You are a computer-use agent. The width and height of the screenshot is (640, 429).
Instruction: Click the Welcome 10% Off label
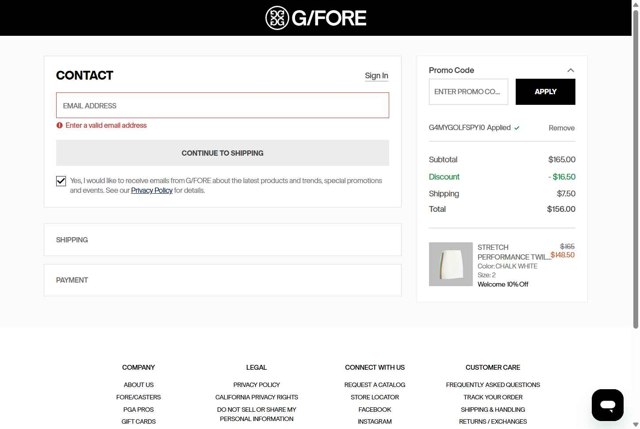[x=503, y=284]
